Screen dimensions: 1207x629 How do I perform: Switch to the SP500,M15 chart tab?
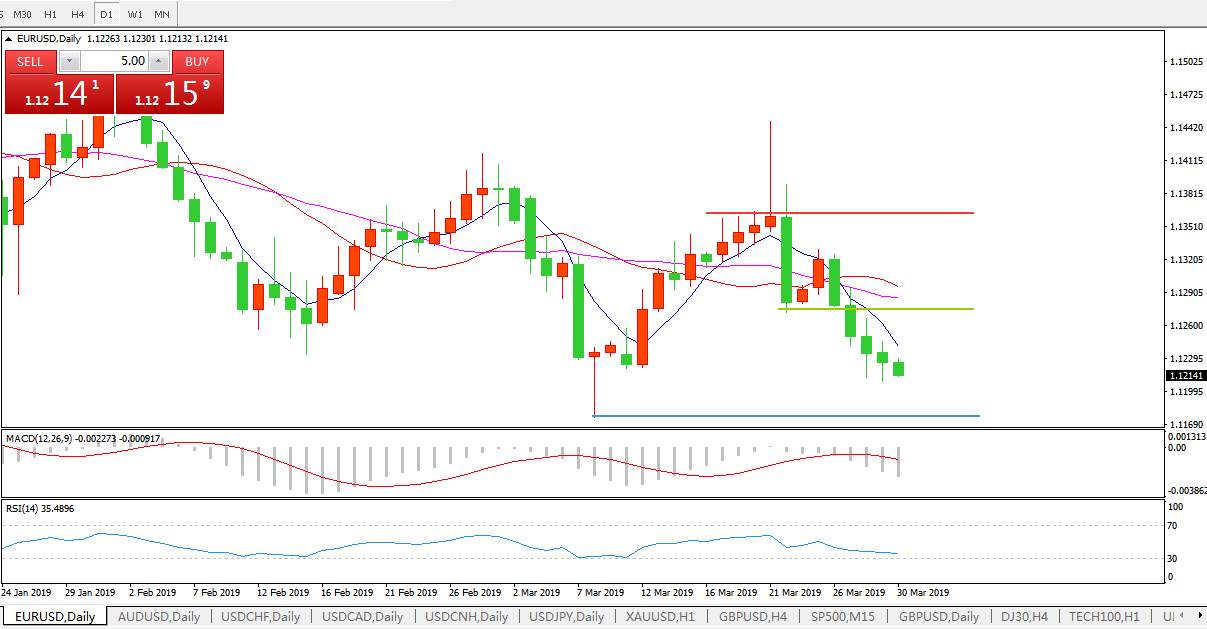pos(843,617)
